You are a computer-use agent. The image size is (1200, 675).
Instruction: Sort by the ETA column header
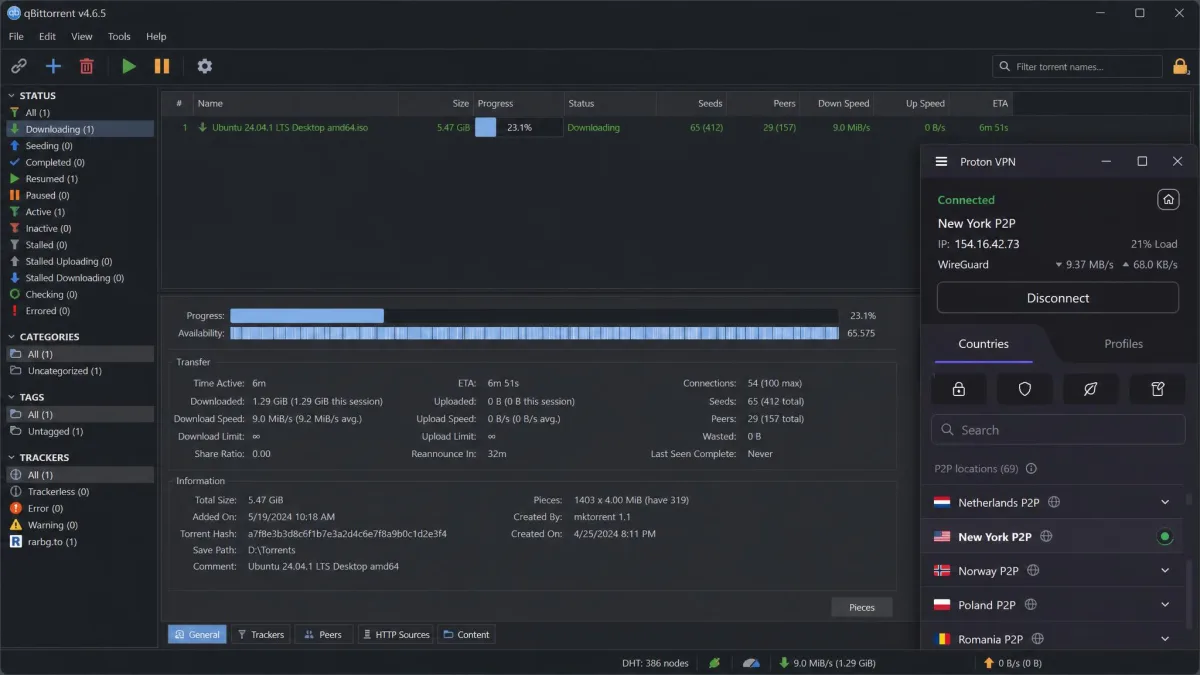tap(982, 103)
